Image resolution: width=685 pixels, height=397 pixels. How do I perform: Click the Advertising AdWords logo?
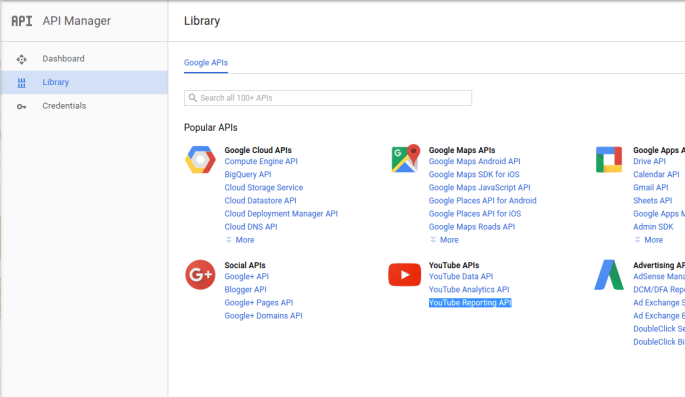click(x=609, y=275)
